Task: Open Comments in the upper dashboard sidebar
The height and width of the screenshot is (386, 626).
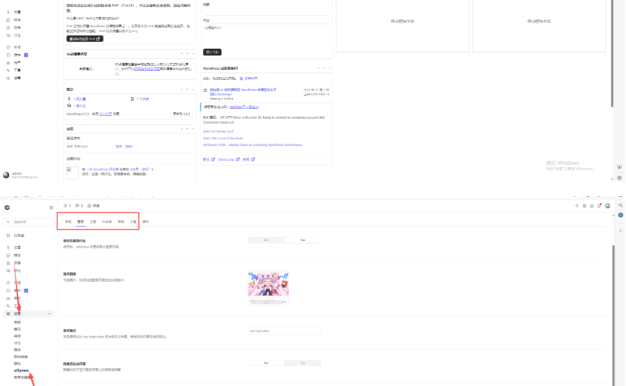Action: 17,35
